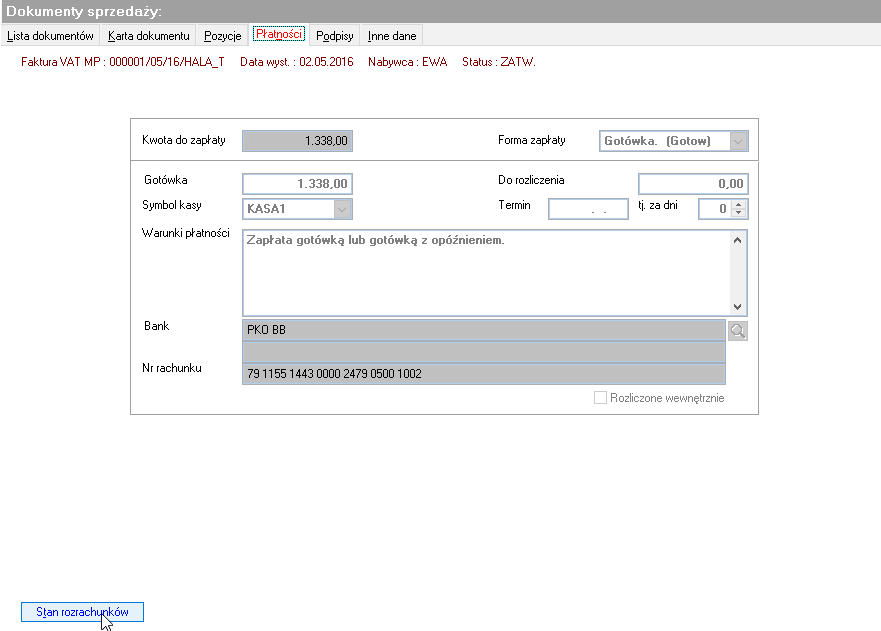Toggle the Rozliczone wewnętrznie checkbox
The image size is (881, 631).
coord(600,398)
